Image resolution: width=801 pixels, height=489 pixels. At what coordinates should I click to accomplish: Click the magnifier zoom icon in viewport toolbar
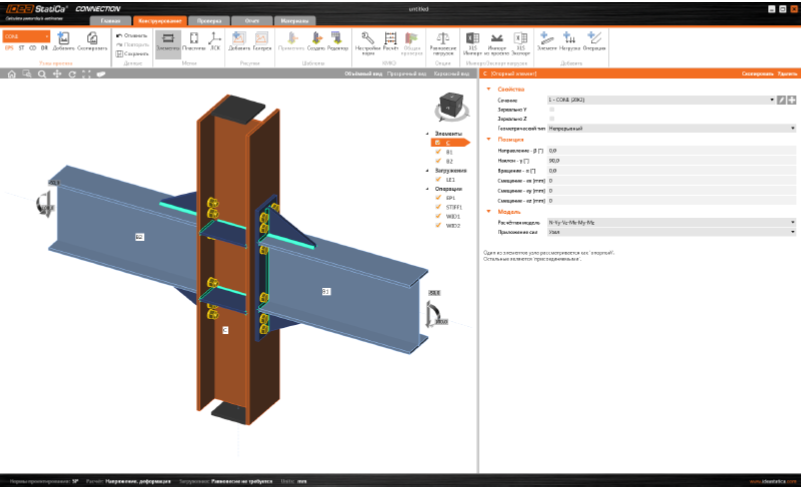[41, 74]
